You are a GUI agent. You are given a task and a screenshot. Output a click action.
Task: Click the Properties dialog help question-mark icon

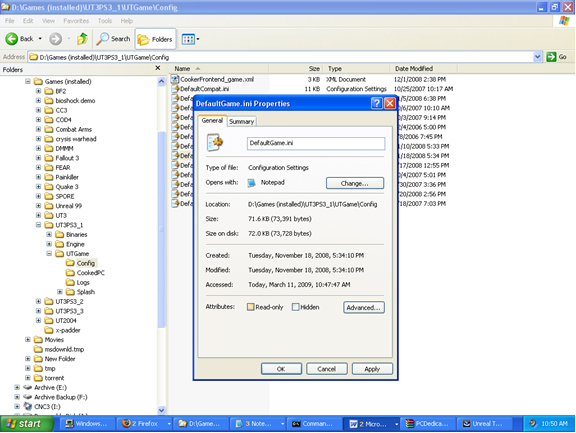click(377, 104)
